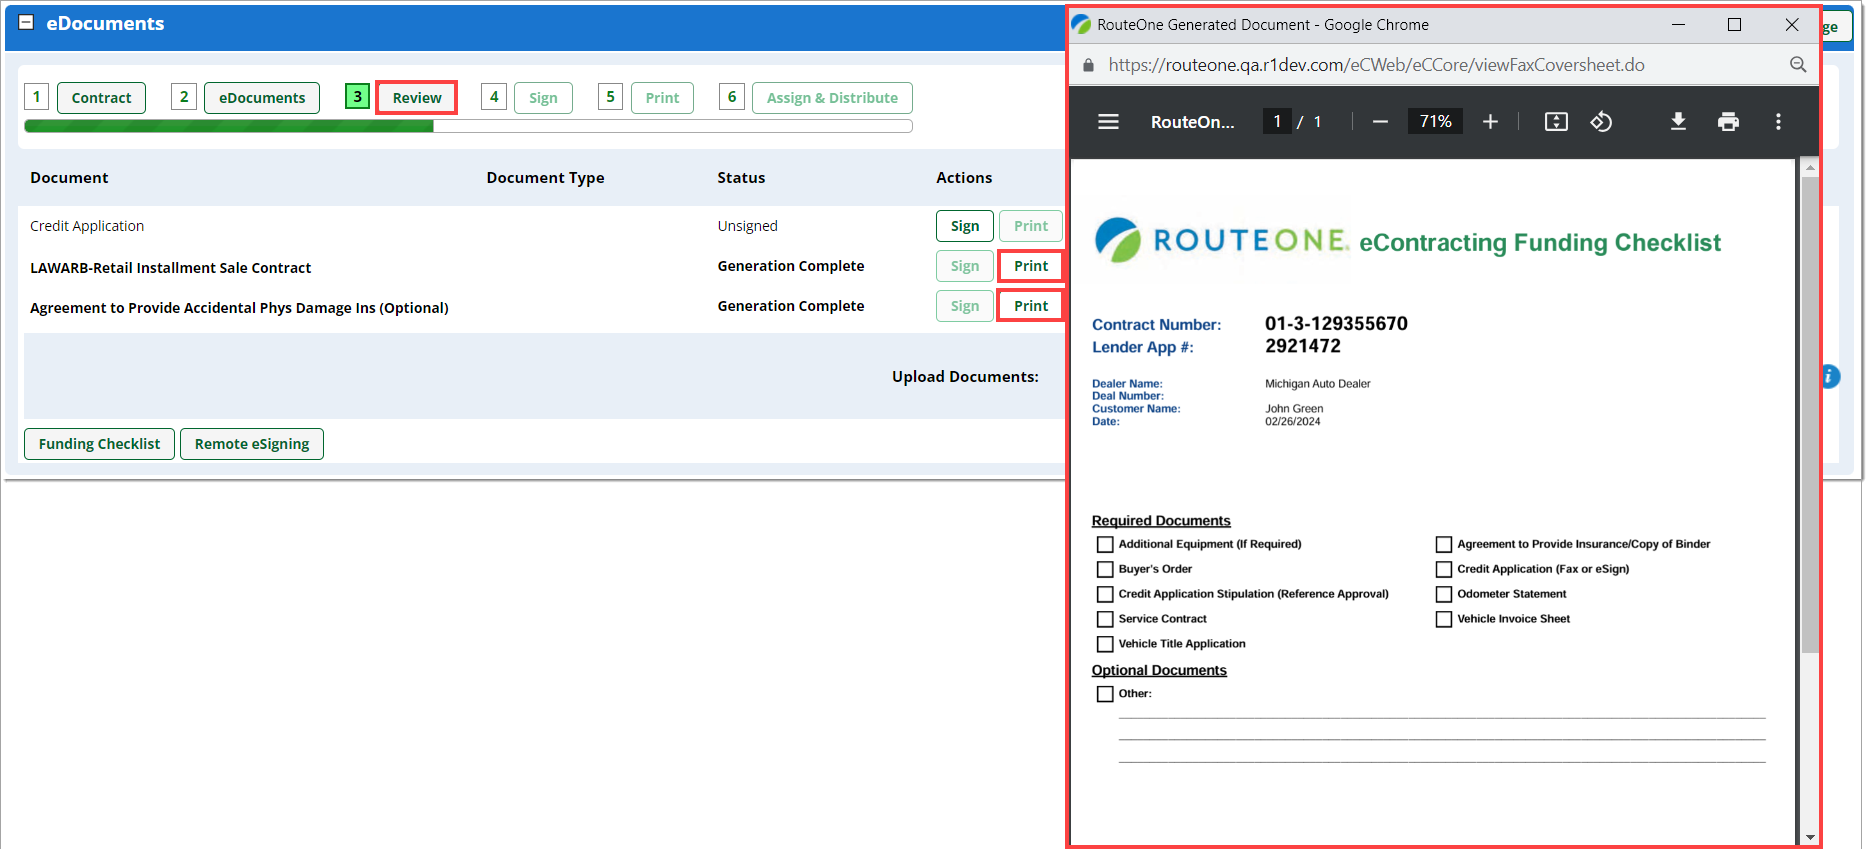
Task: Click step number 3 box
Action: pos(357,97)
